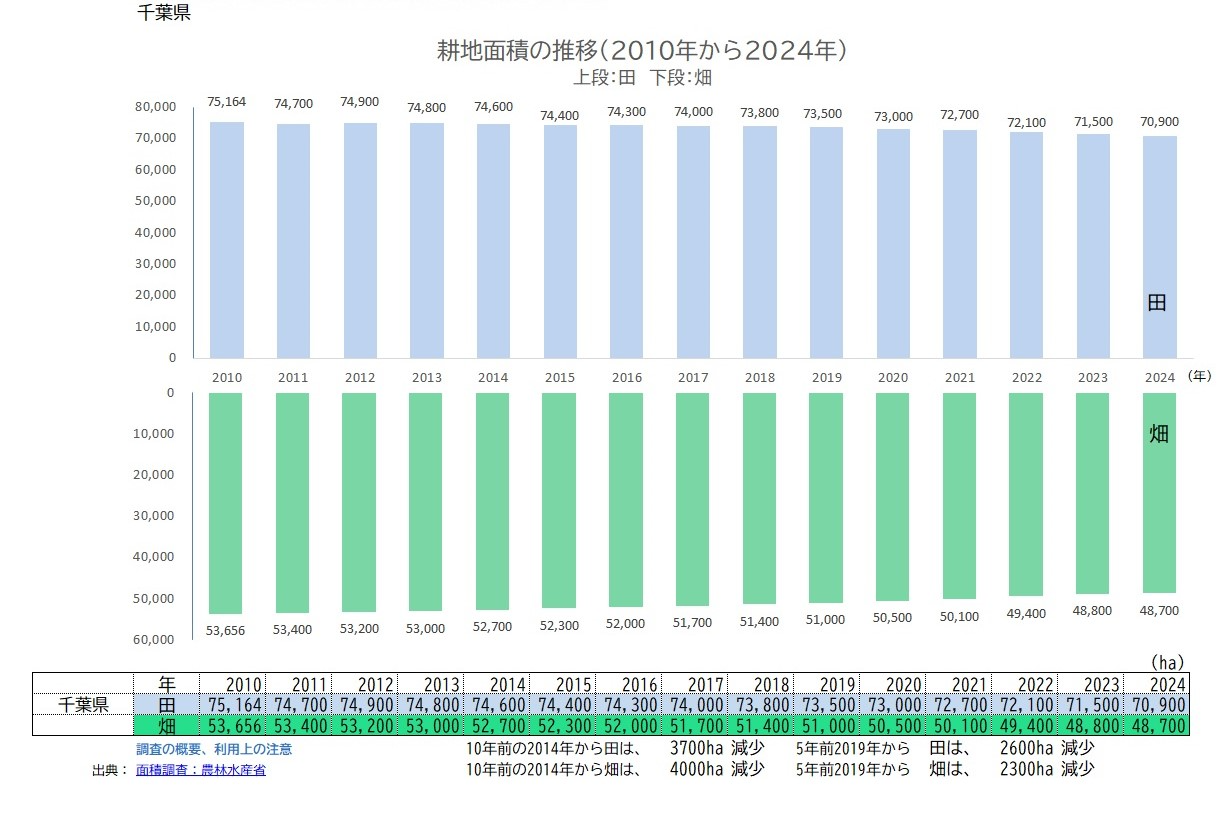The width and height of the screenshot is (1229, 820).
Task: Select the 千葉県 cell in the table
Action: click(83, 705)
